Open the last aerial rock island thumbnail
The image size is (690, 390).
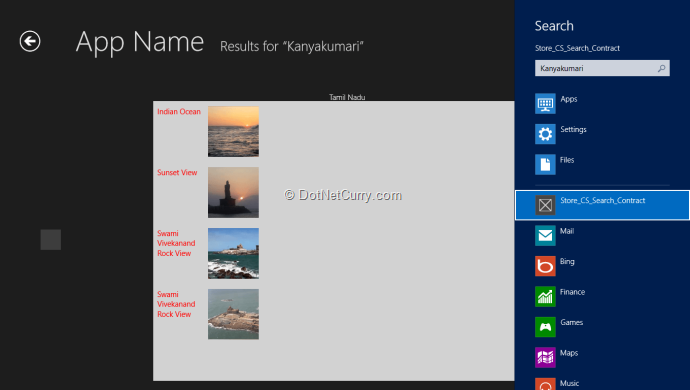pyautogui.click(x=233, y=314)
